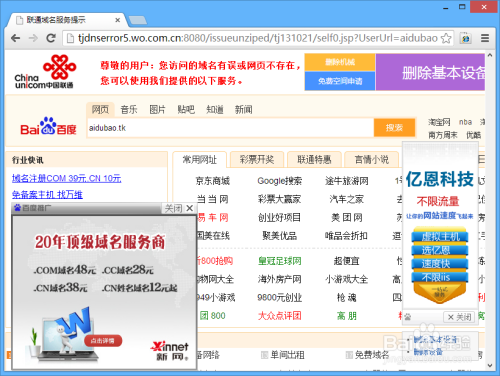Open the 高朋 link
500x376 pixels.
[x=347, y=316]
